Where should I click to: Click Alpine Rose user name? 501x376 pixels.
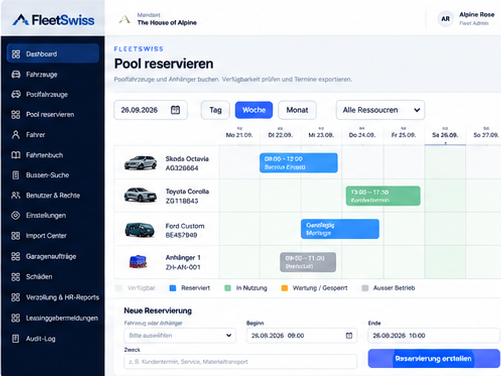(477, 15)
